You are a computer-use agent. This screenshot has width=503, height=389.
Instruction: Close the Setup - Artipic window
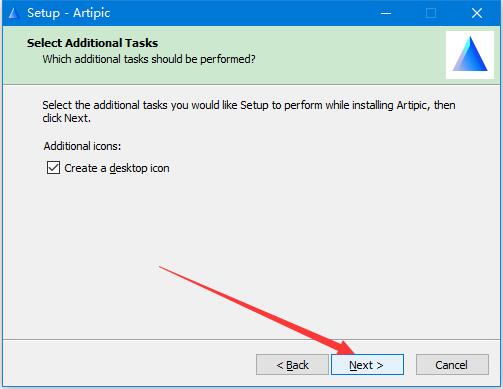[477, 13]
